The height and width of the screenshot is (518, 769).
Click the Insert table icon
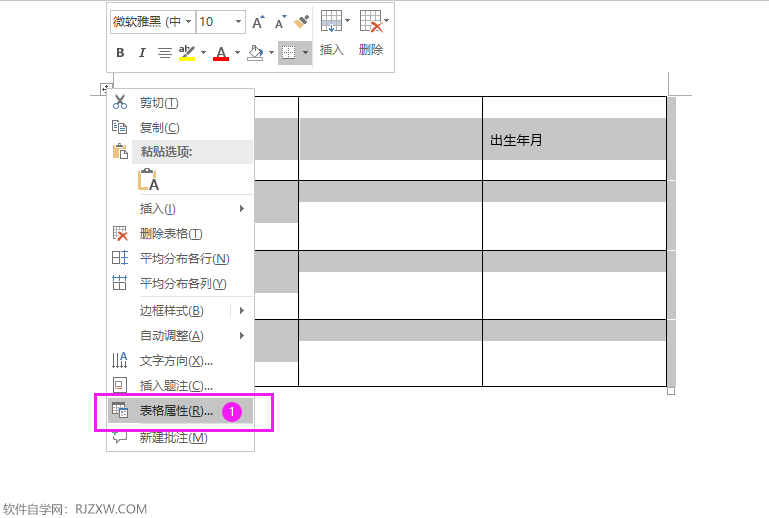[x=331, y=22]
